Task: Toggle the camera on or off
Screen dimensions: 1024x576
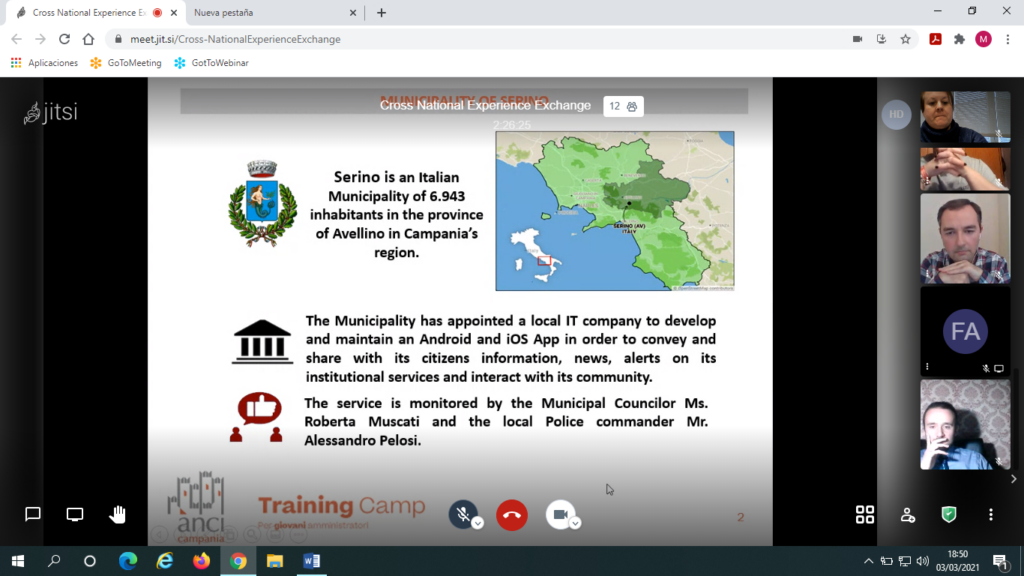Action: [x=559, y=514]
